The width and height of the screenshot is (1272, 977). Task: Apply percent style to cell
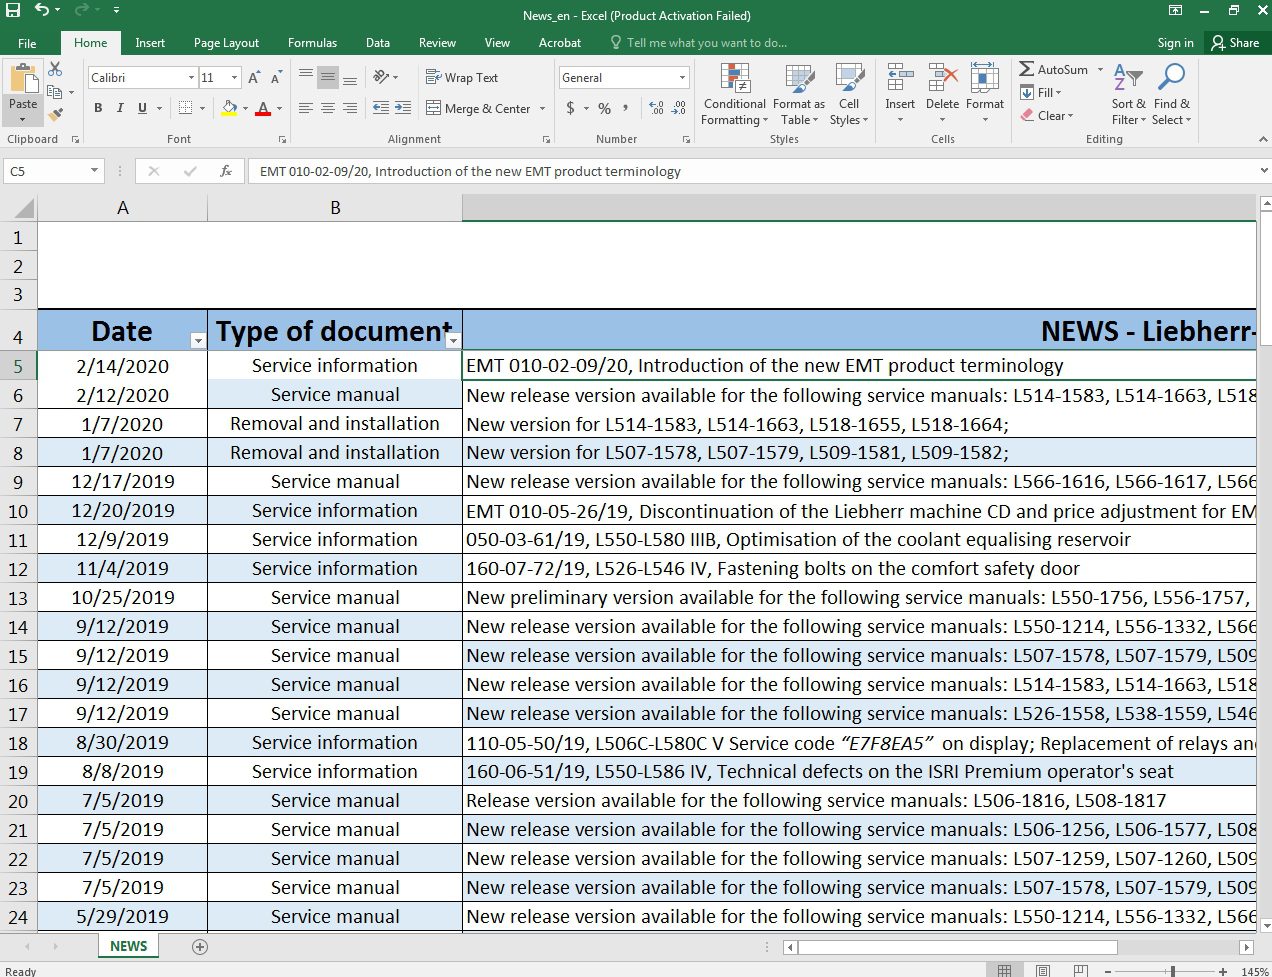click(604, 108)
